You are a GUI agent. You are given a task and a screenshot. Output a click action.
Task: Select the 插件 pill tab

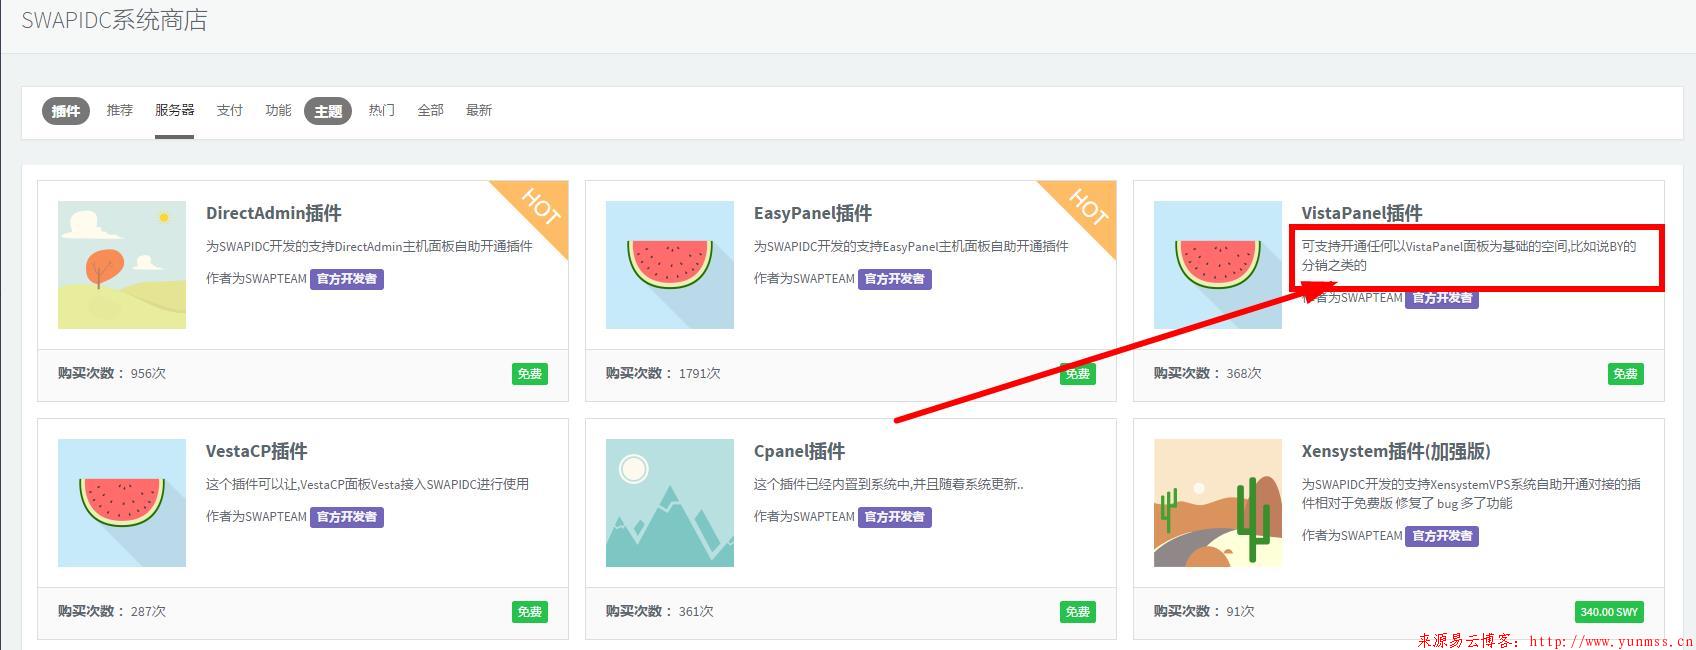[66, 111]
